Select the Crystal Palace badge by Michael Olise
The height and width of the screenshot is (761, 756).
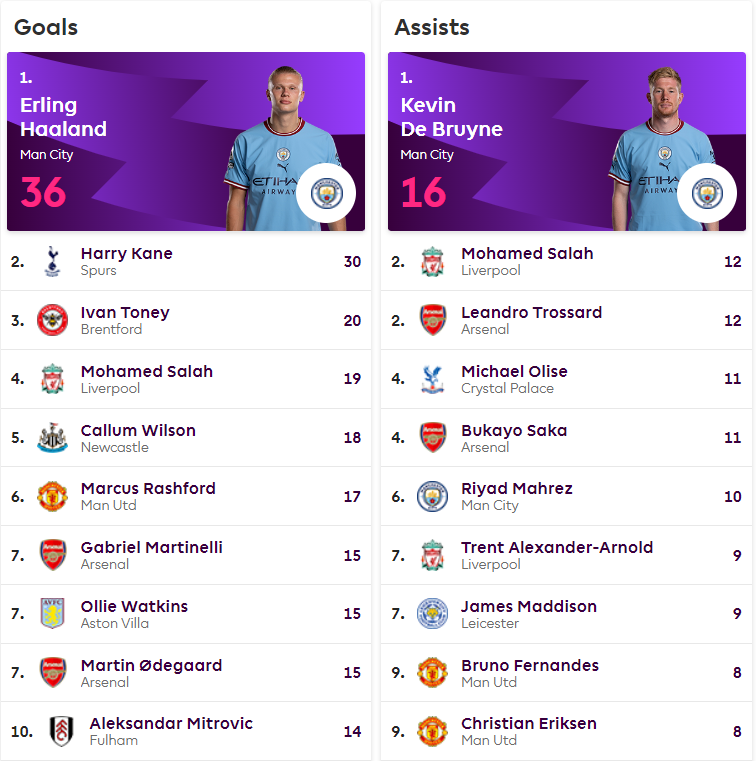[x=433, y=379]
